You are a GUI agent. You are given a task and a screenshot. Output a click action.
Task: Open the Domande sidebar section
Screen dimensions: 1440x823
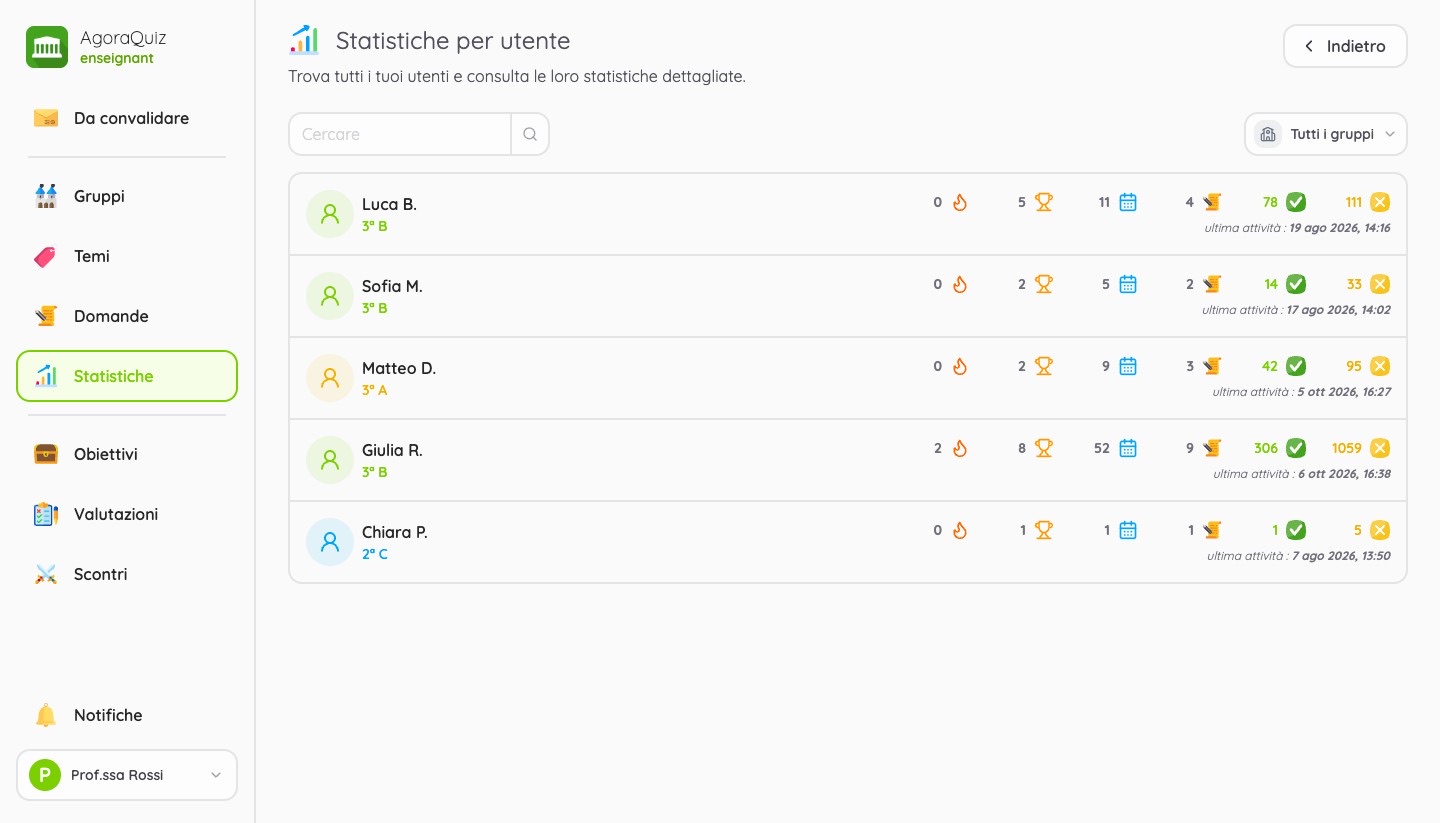click(127, 316)
